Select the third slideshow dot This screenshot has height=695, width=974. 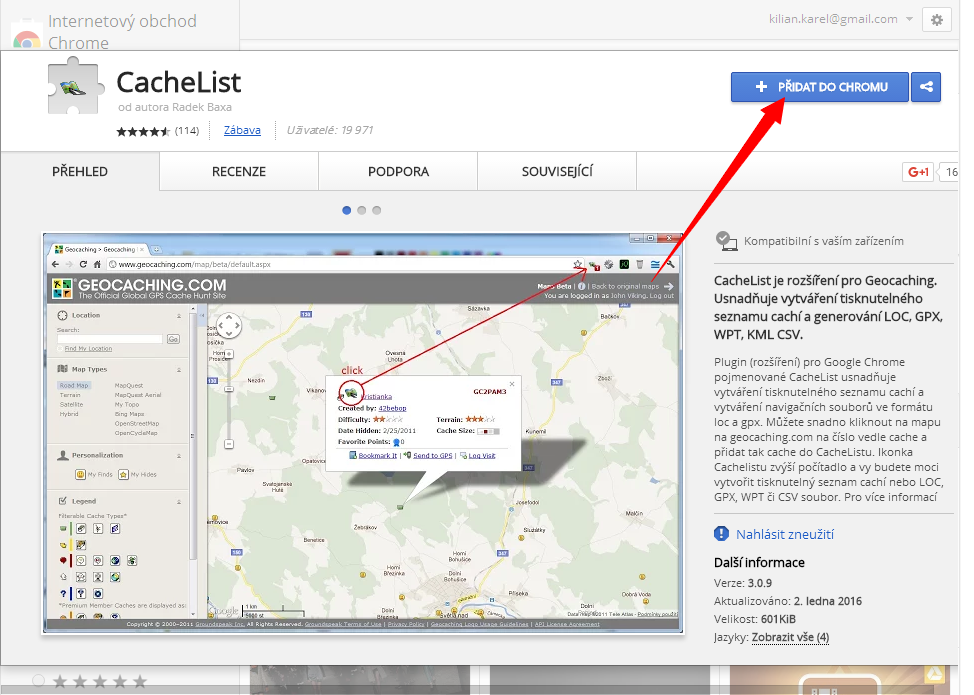[376, 211]
